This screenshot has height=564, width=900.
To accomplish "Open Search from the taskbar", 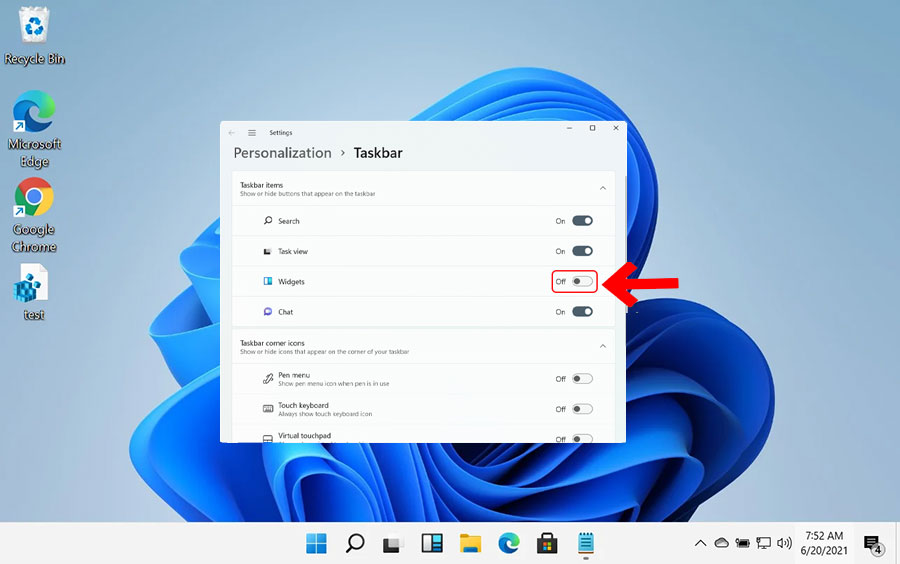I will coord(355,543).
